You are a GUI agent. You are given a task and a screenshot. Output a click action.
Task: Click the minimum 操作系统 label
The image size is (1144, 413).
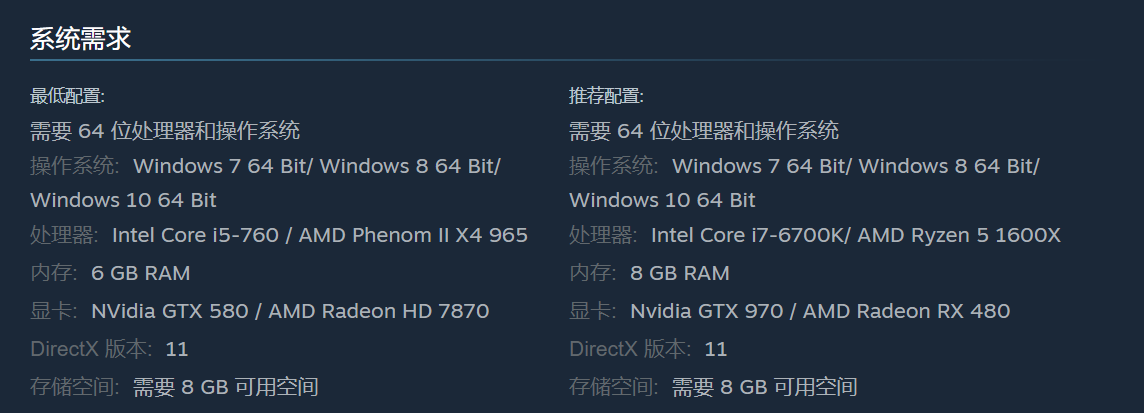(74, 166)
